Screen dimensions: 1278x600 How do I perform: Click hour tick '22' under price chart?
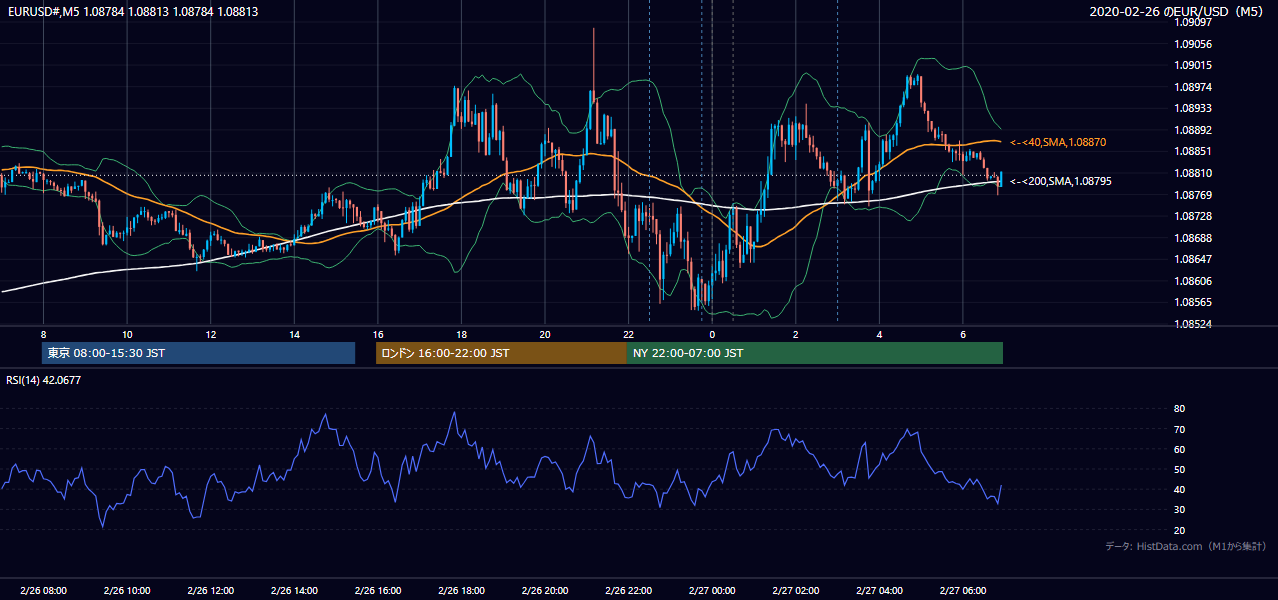click(x=628, y=334)
